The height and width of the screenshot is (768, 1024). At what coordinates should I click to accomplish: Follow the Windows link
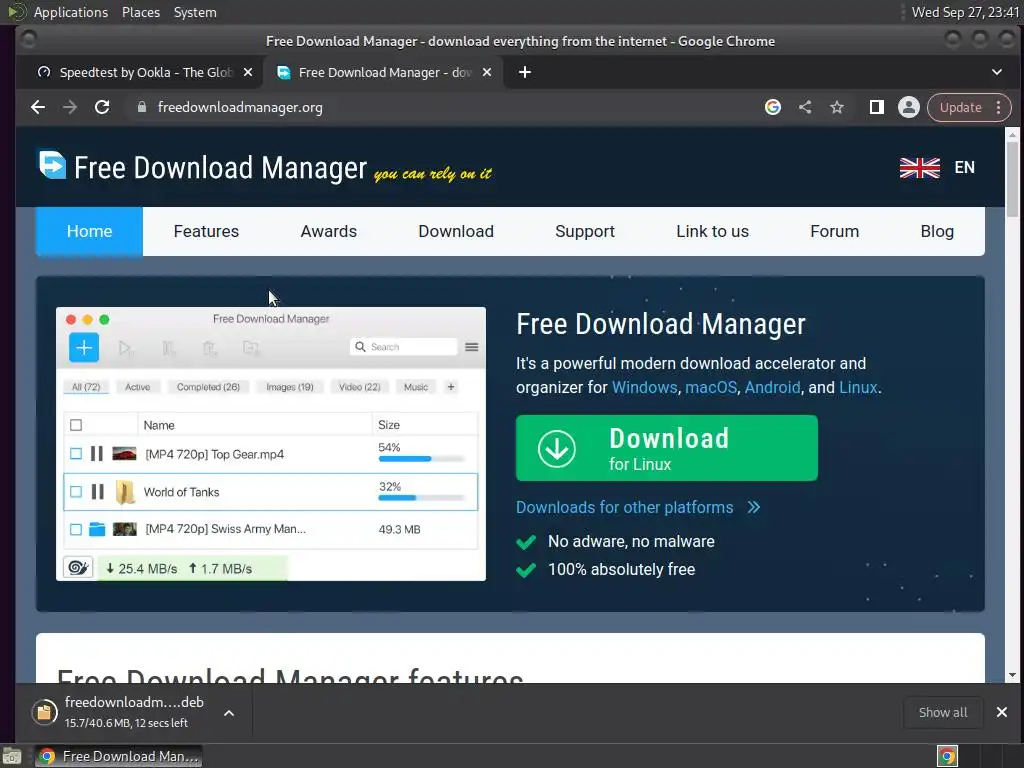644,387
